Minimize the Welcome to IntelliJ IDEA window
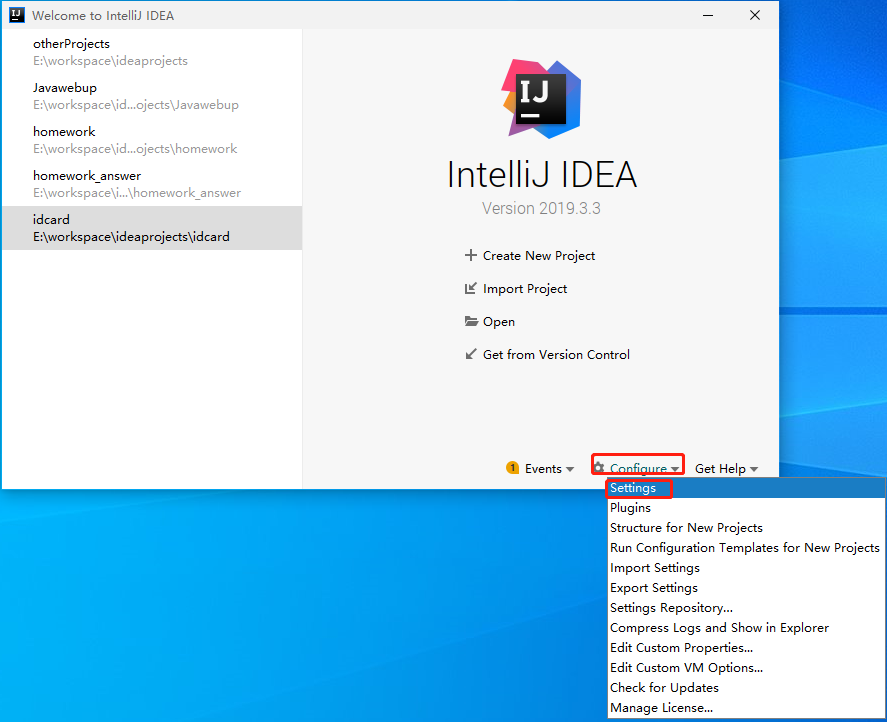 708,15
